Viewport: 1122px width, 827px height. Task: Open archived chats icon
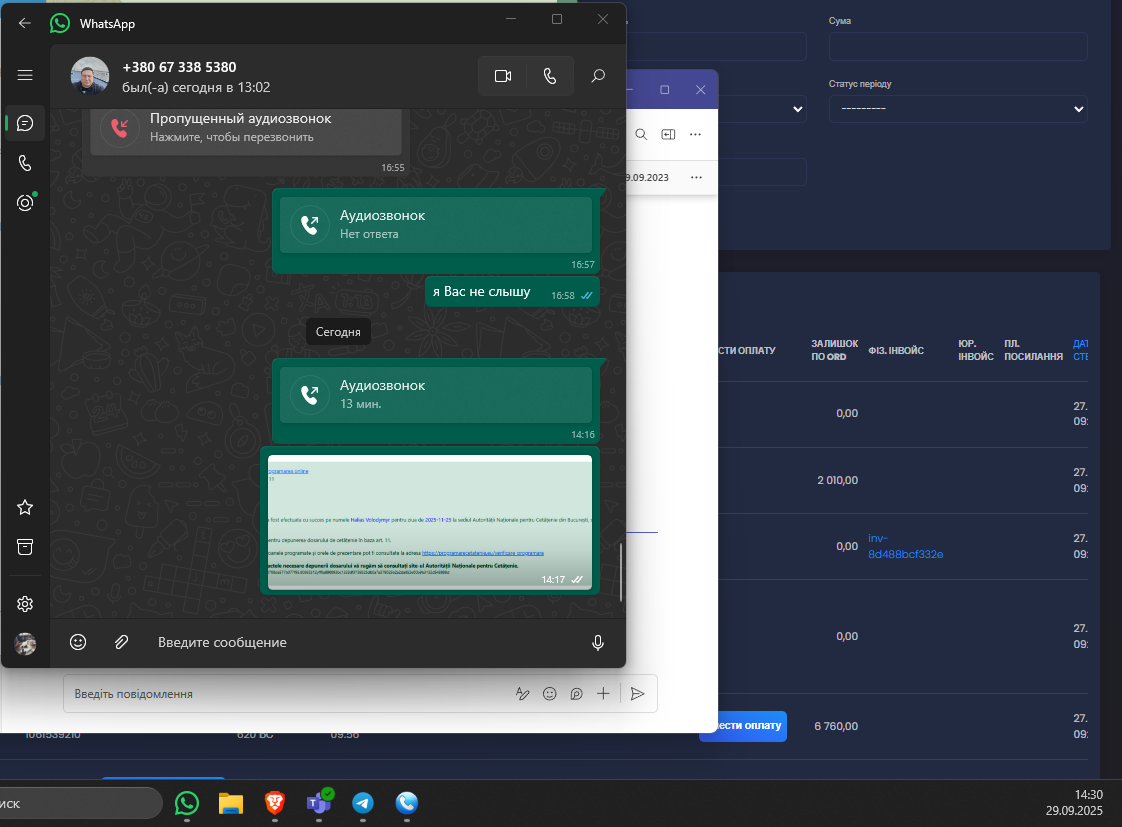coord(25,547)
